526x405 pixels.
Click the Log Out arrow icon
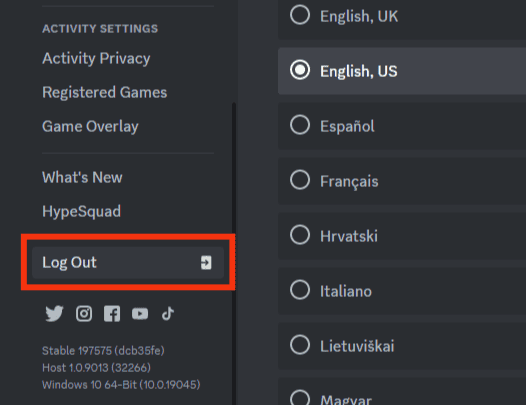pyautogui.click(x=206, y=262)
